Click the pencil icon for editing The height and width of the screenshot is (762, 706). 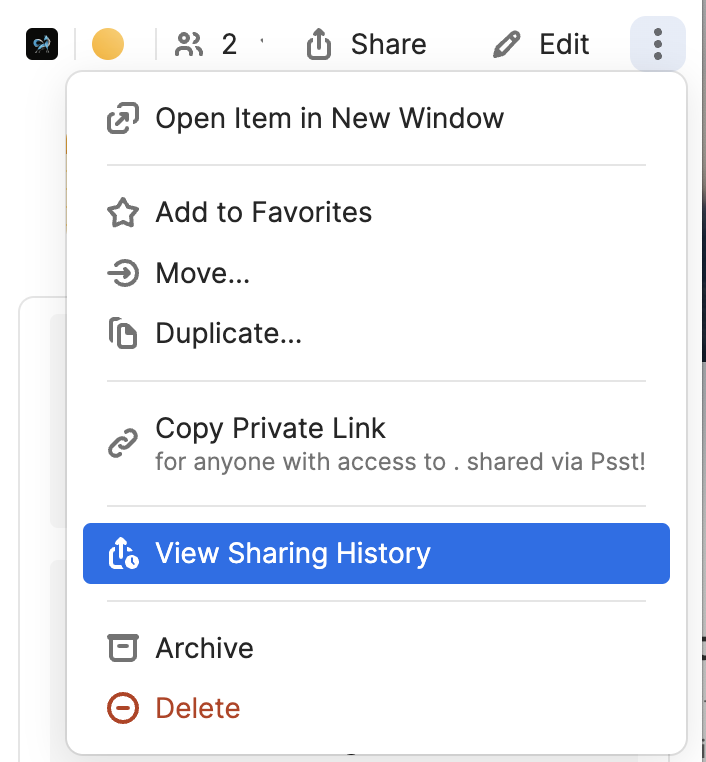508,45
